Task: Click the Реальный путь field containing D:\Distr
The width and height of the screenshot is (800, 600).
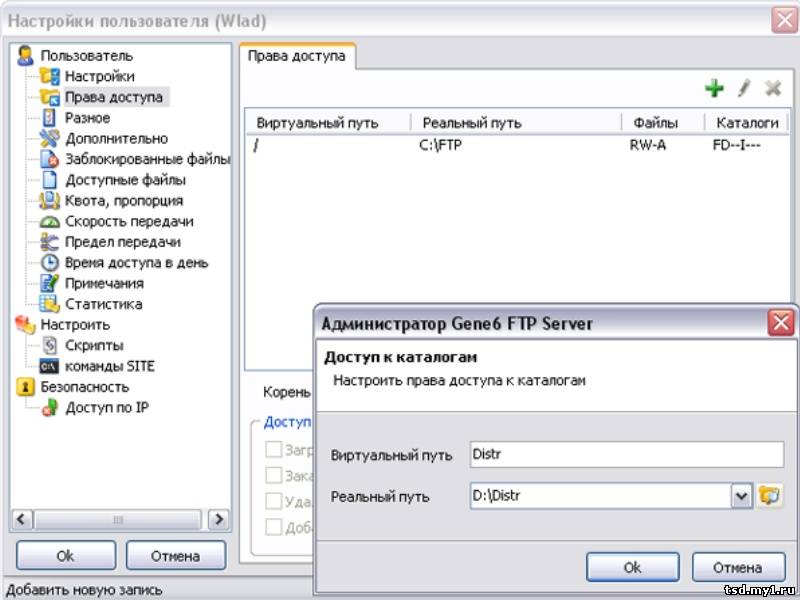Action: tap(601, 495)
